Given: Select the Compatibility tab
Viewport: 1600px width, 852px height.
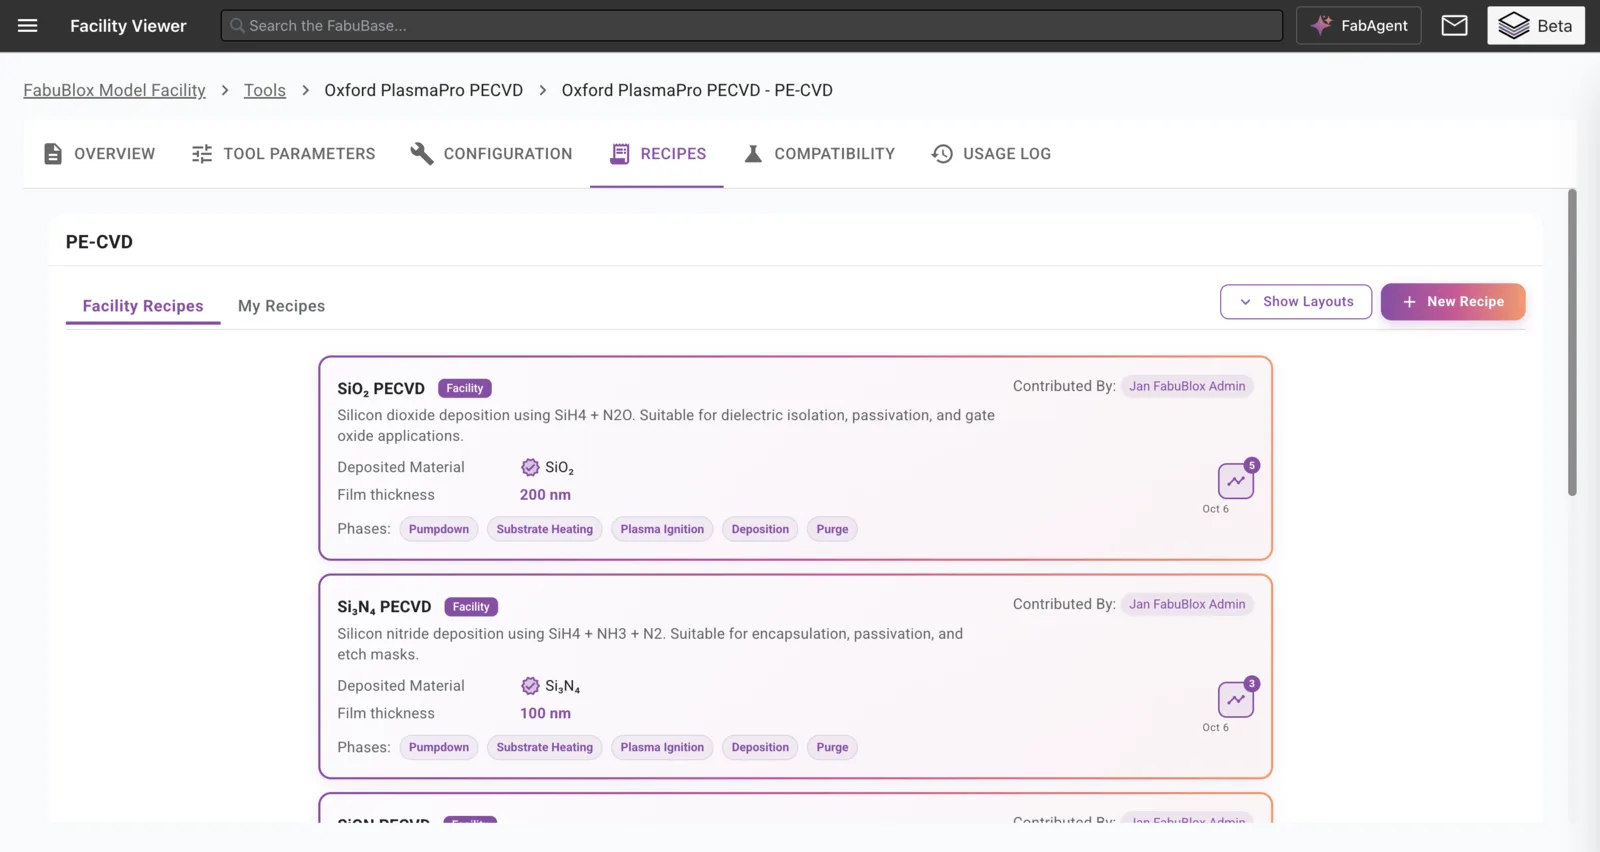Looking at the screenshot, I should click(x=819, y=154).
